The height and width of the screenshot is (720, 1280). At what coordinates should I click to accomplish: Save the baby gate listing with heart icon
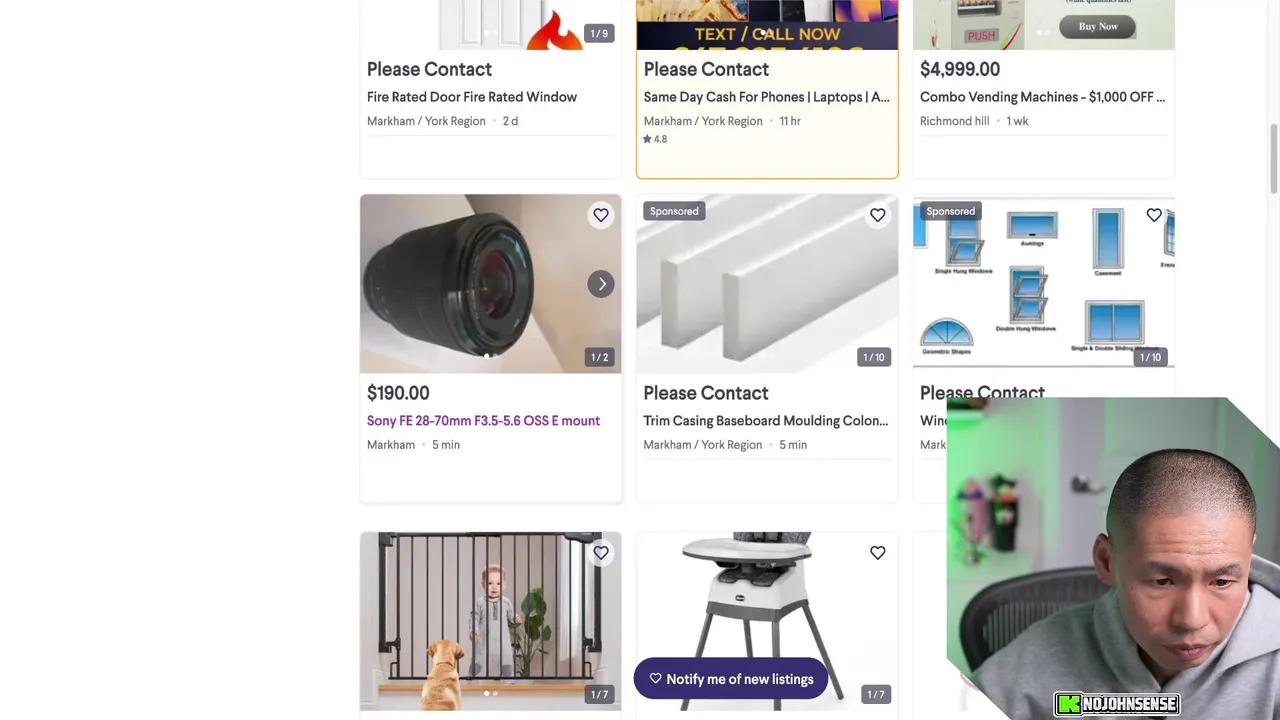point(601,553)
